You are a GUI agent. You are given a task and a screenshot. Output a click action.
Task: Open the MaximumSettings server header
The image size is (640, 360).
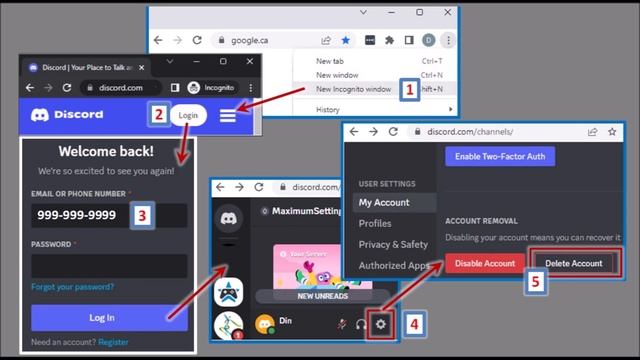pyautogui.click(x=302, y=211)
